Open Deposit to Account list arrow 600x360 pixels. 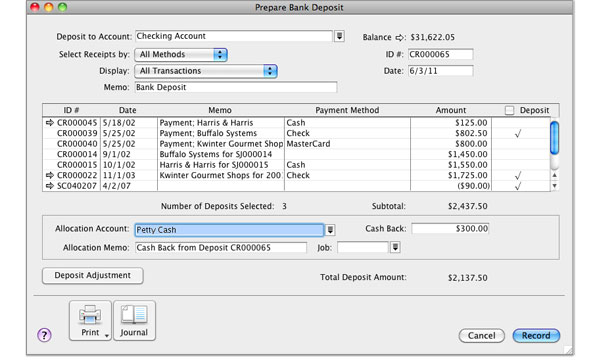tap(339, 36)
